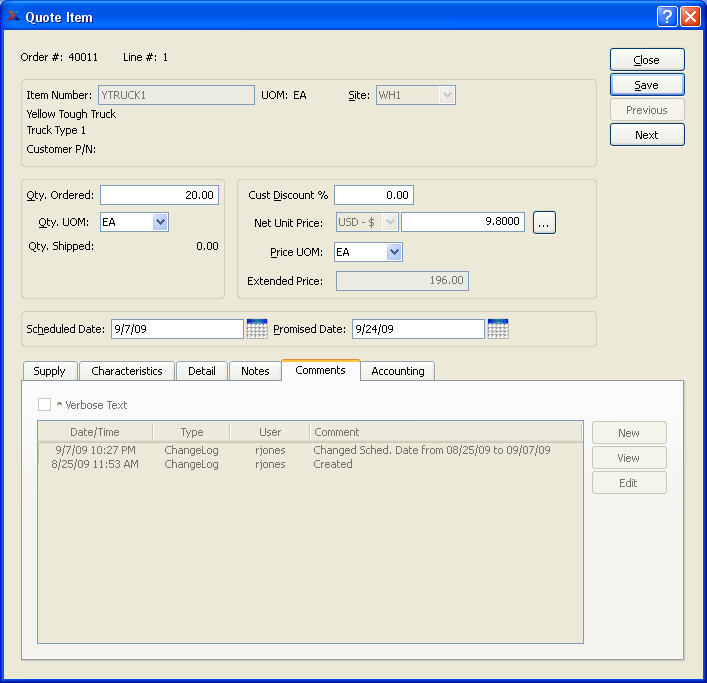Switch to the Supply tab
Viewport: 707px width, 683px height.
(49, 371)
